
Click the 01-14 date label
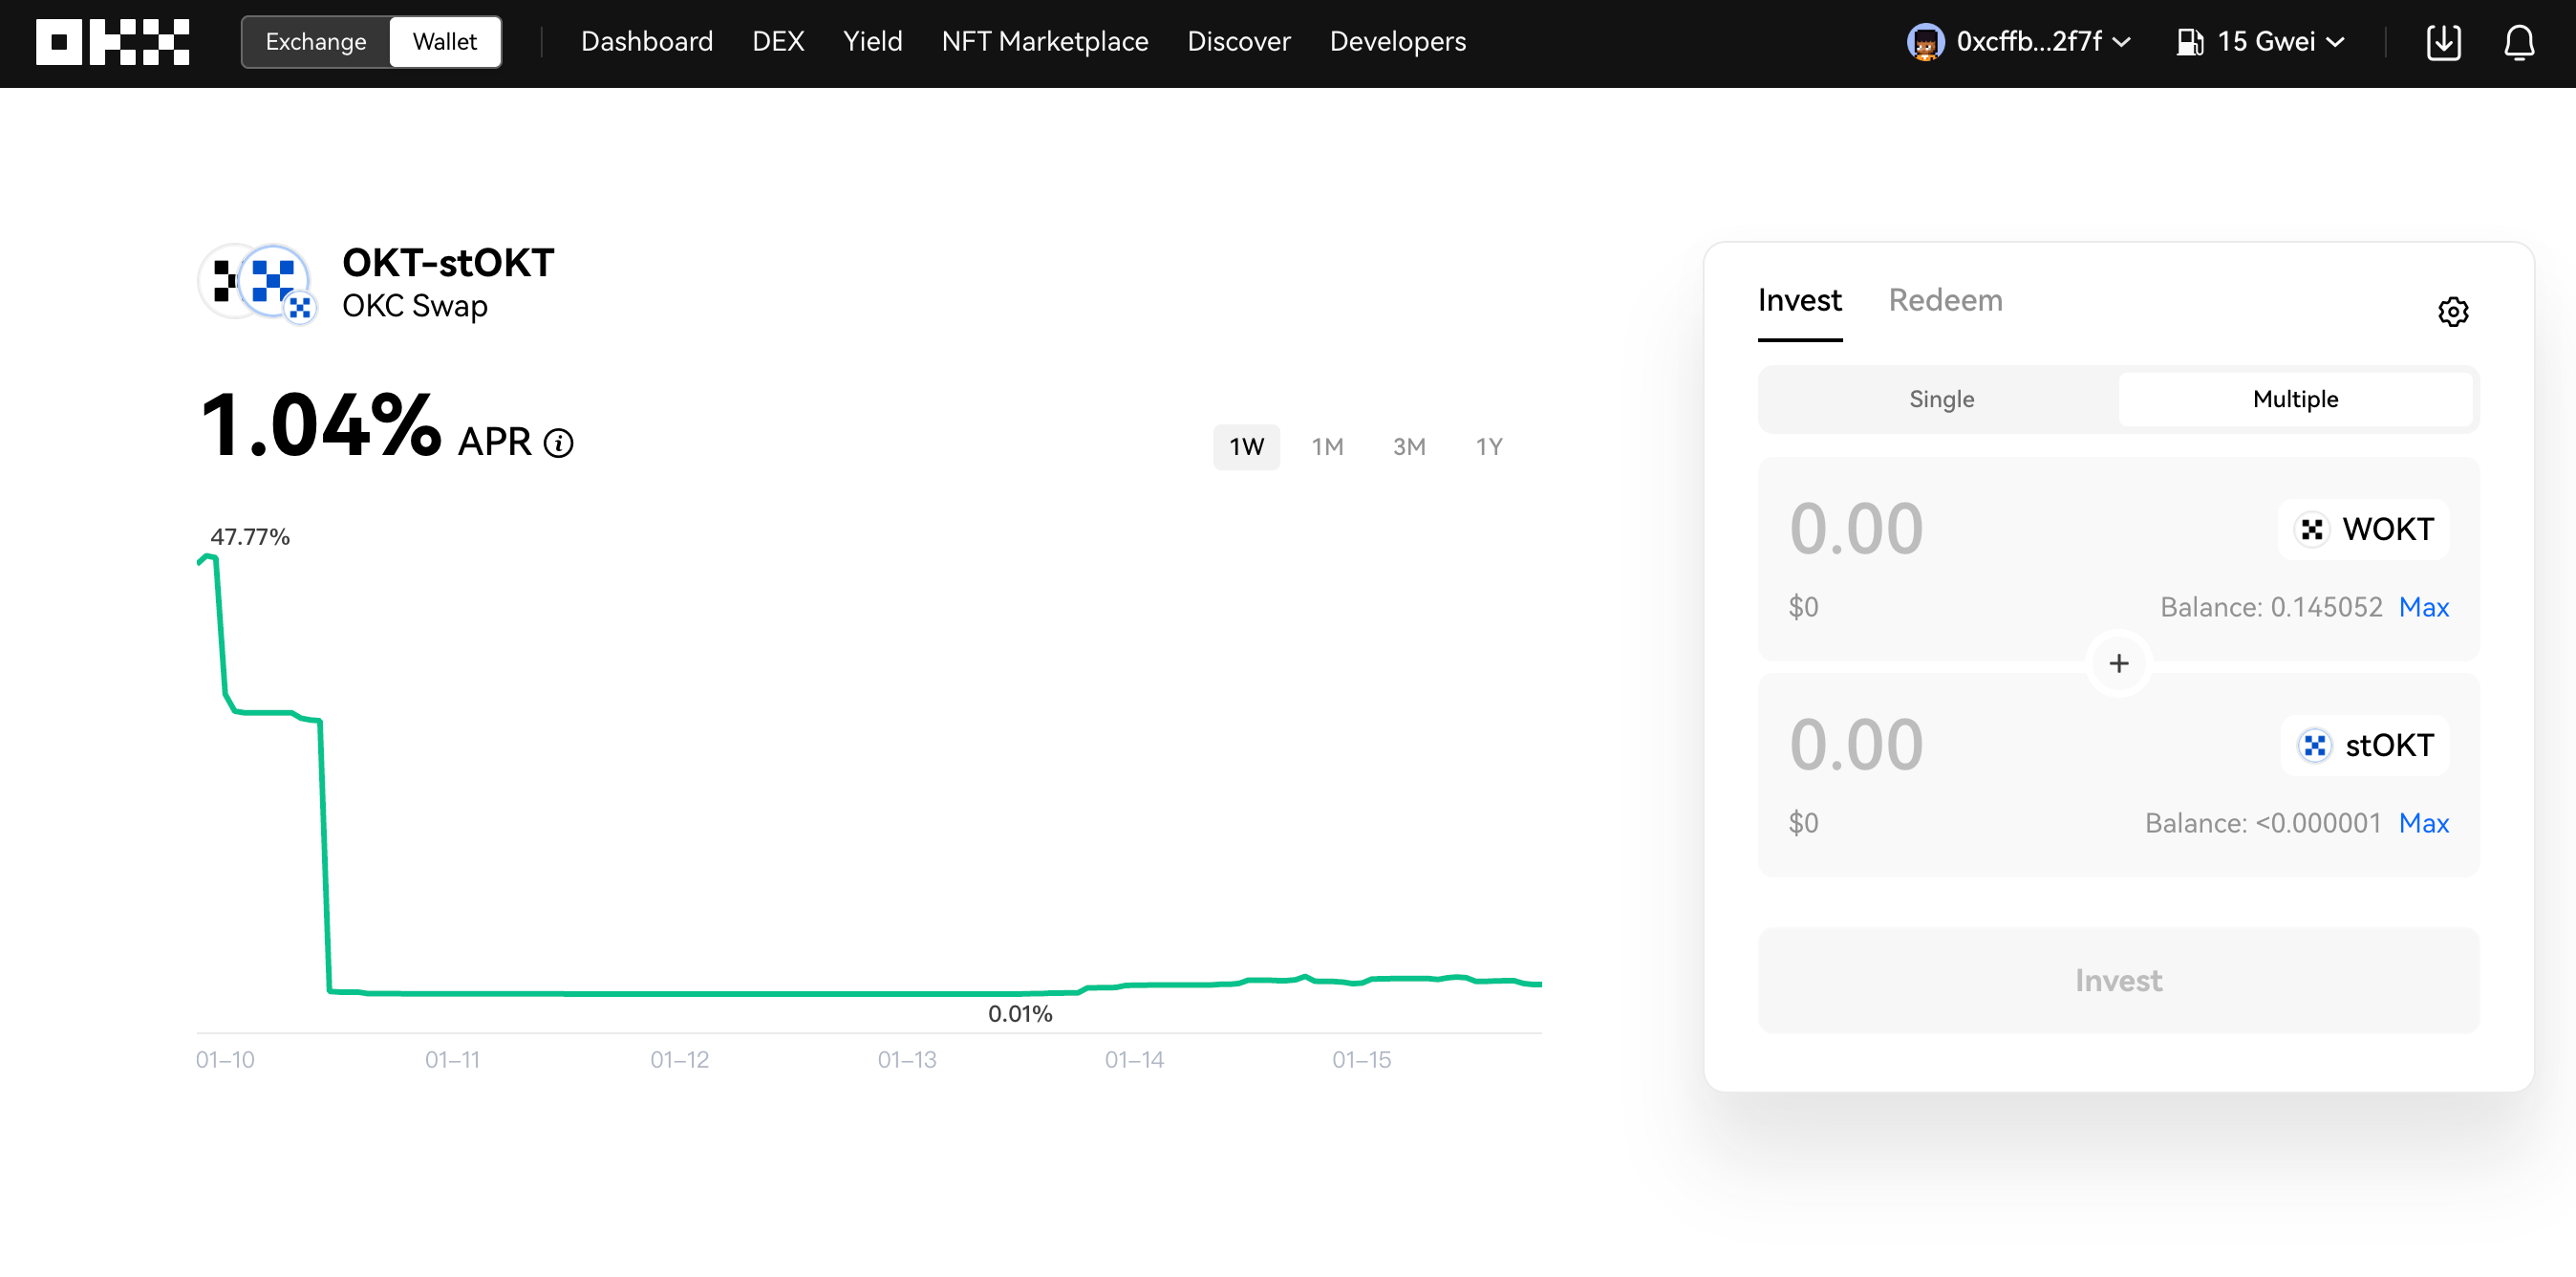[1134, 1060]
